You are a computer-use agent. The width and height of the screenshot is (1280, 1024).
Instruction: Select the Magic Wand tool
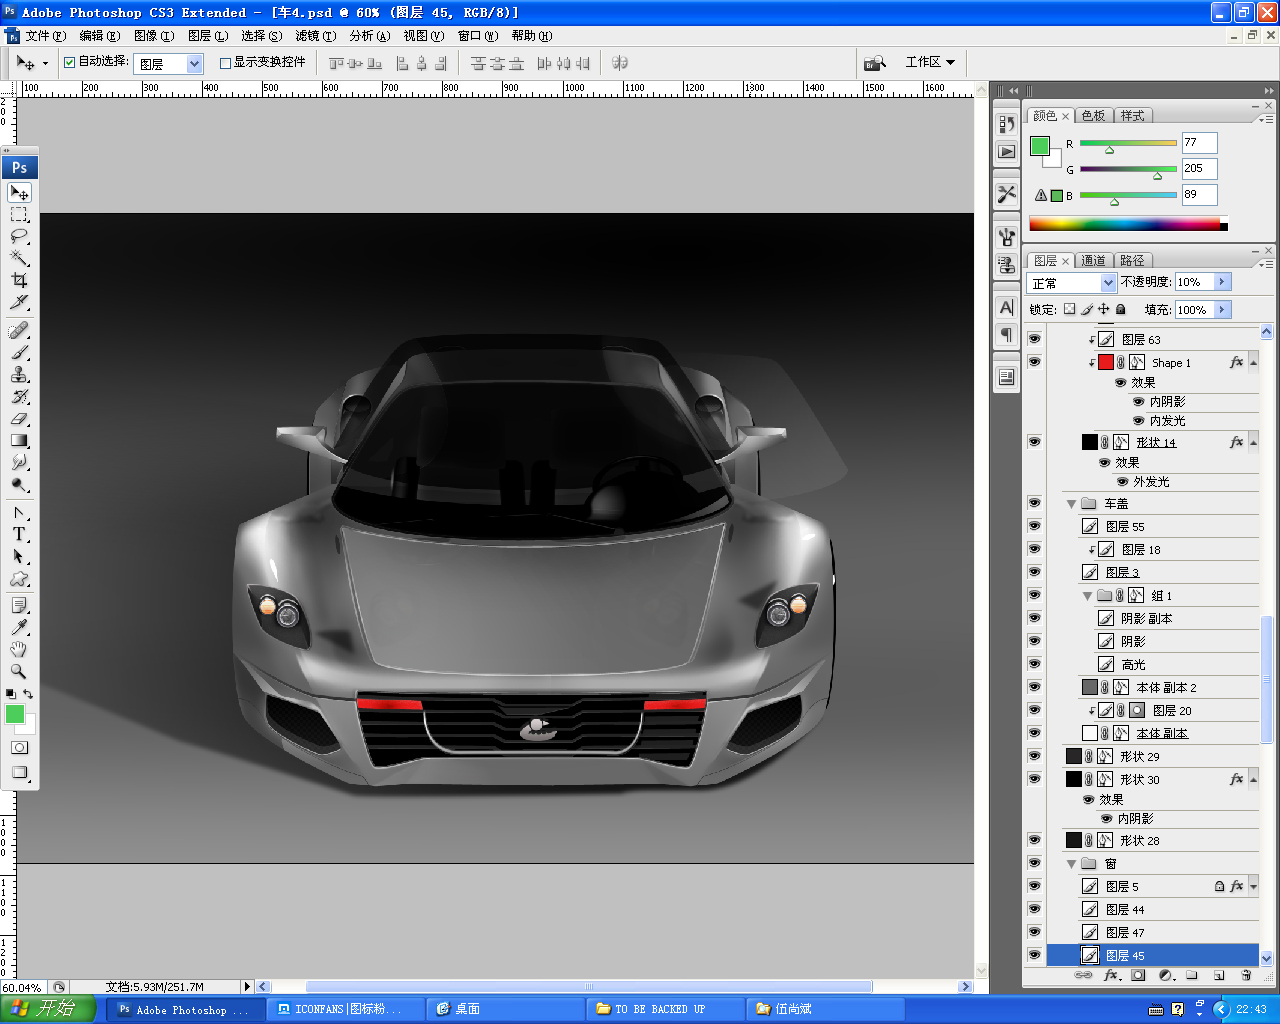[x=20, y=258]
